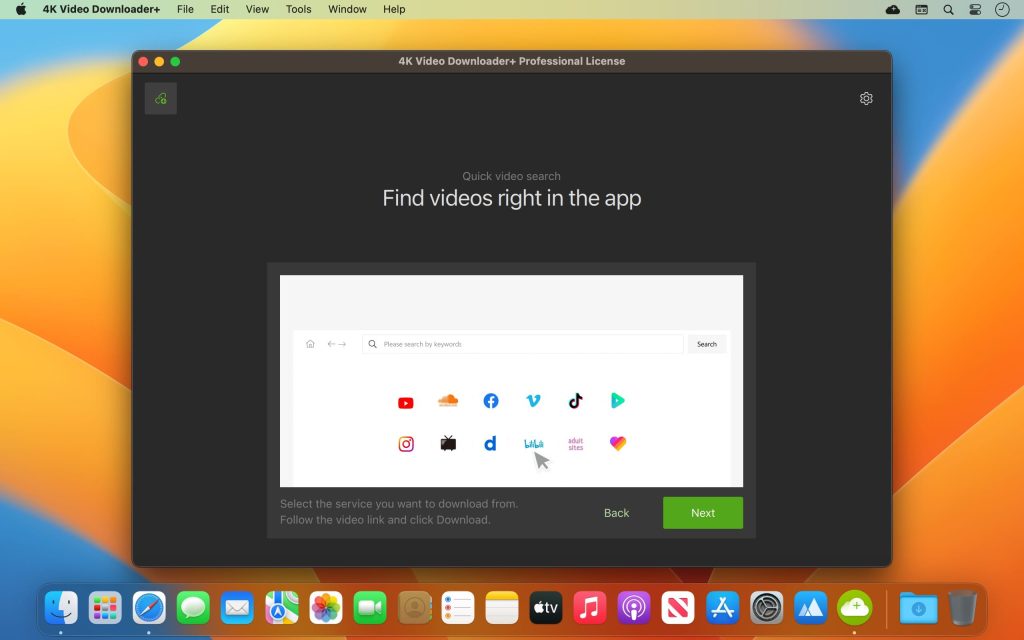Select the Facebook service icon
This screenshot has width=1024, height=640.
tap(490, 400)
